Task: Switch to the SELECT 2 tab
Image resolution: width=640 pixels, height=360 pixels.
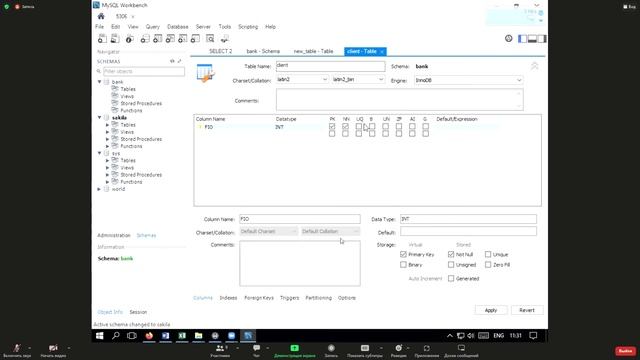Action: [x=220, y=51]
